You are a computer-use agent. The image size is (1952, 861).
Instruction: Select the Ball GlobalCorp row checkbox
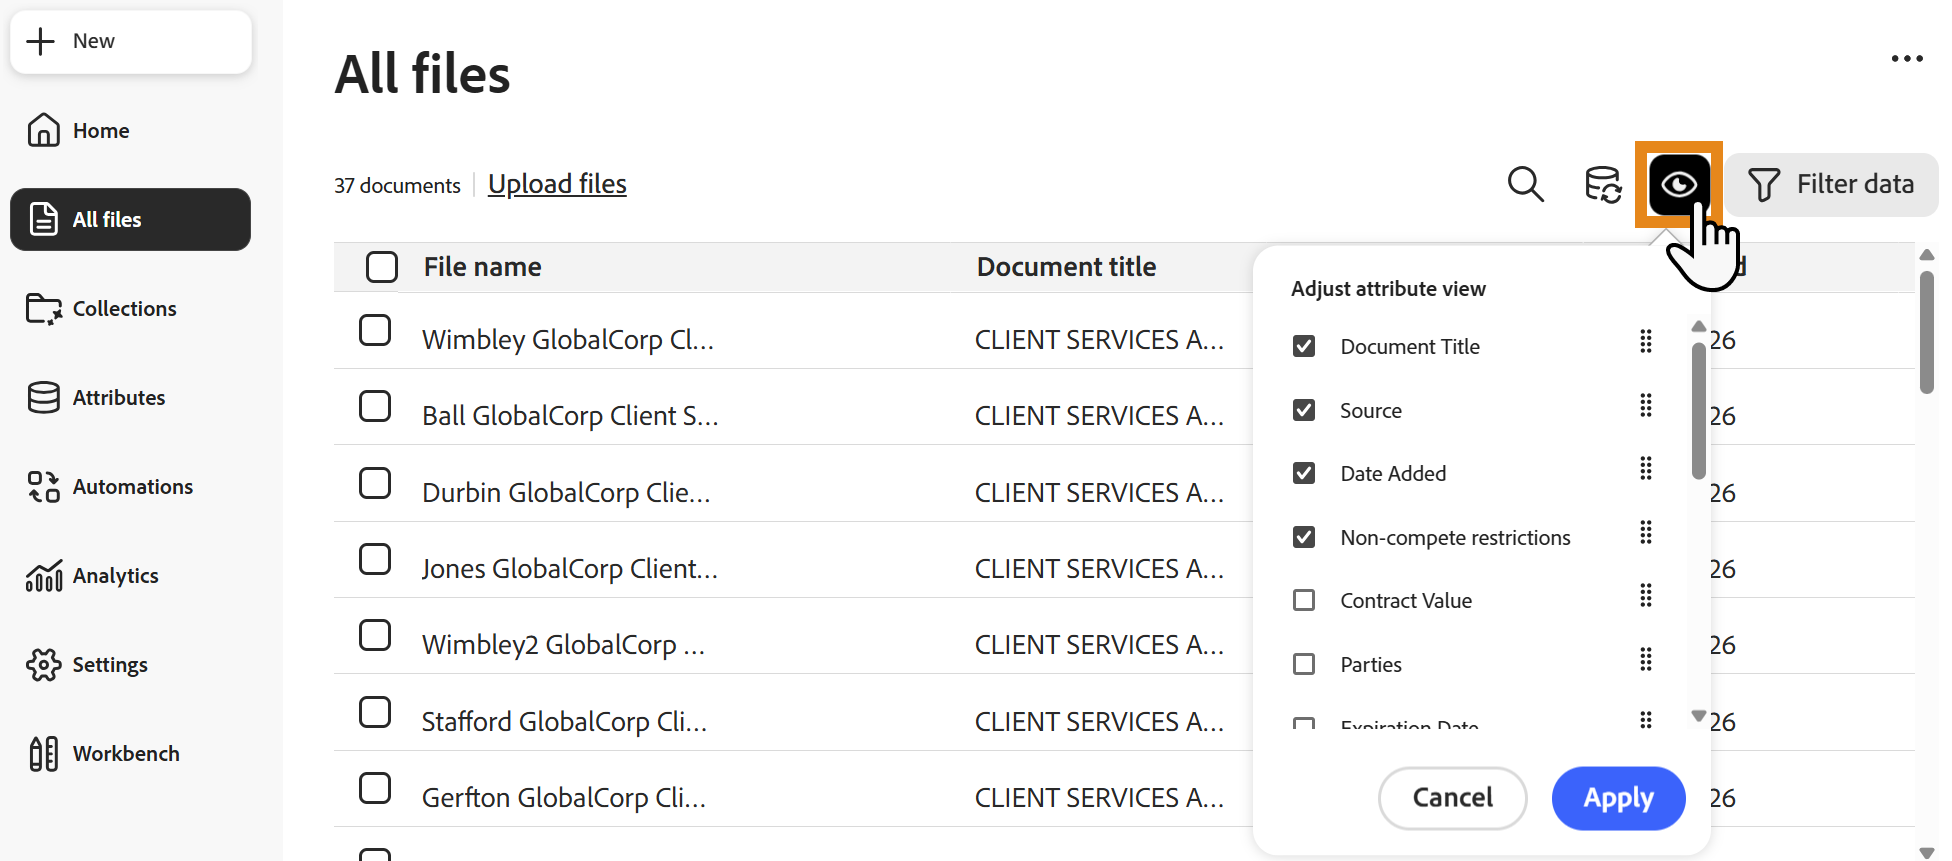point(375,406)
